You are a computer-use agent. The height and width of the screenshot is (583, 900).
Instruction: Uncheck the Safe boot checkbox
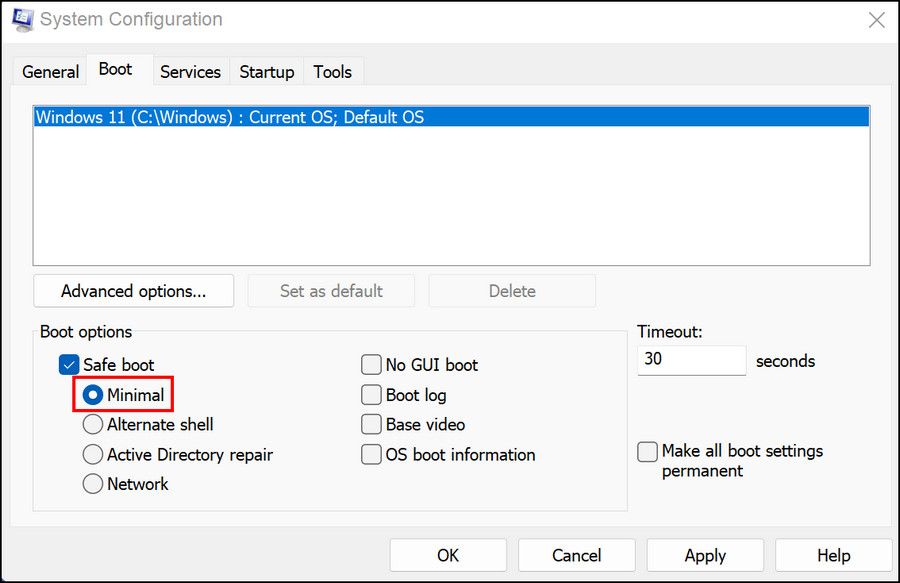(x=69, y=365)
